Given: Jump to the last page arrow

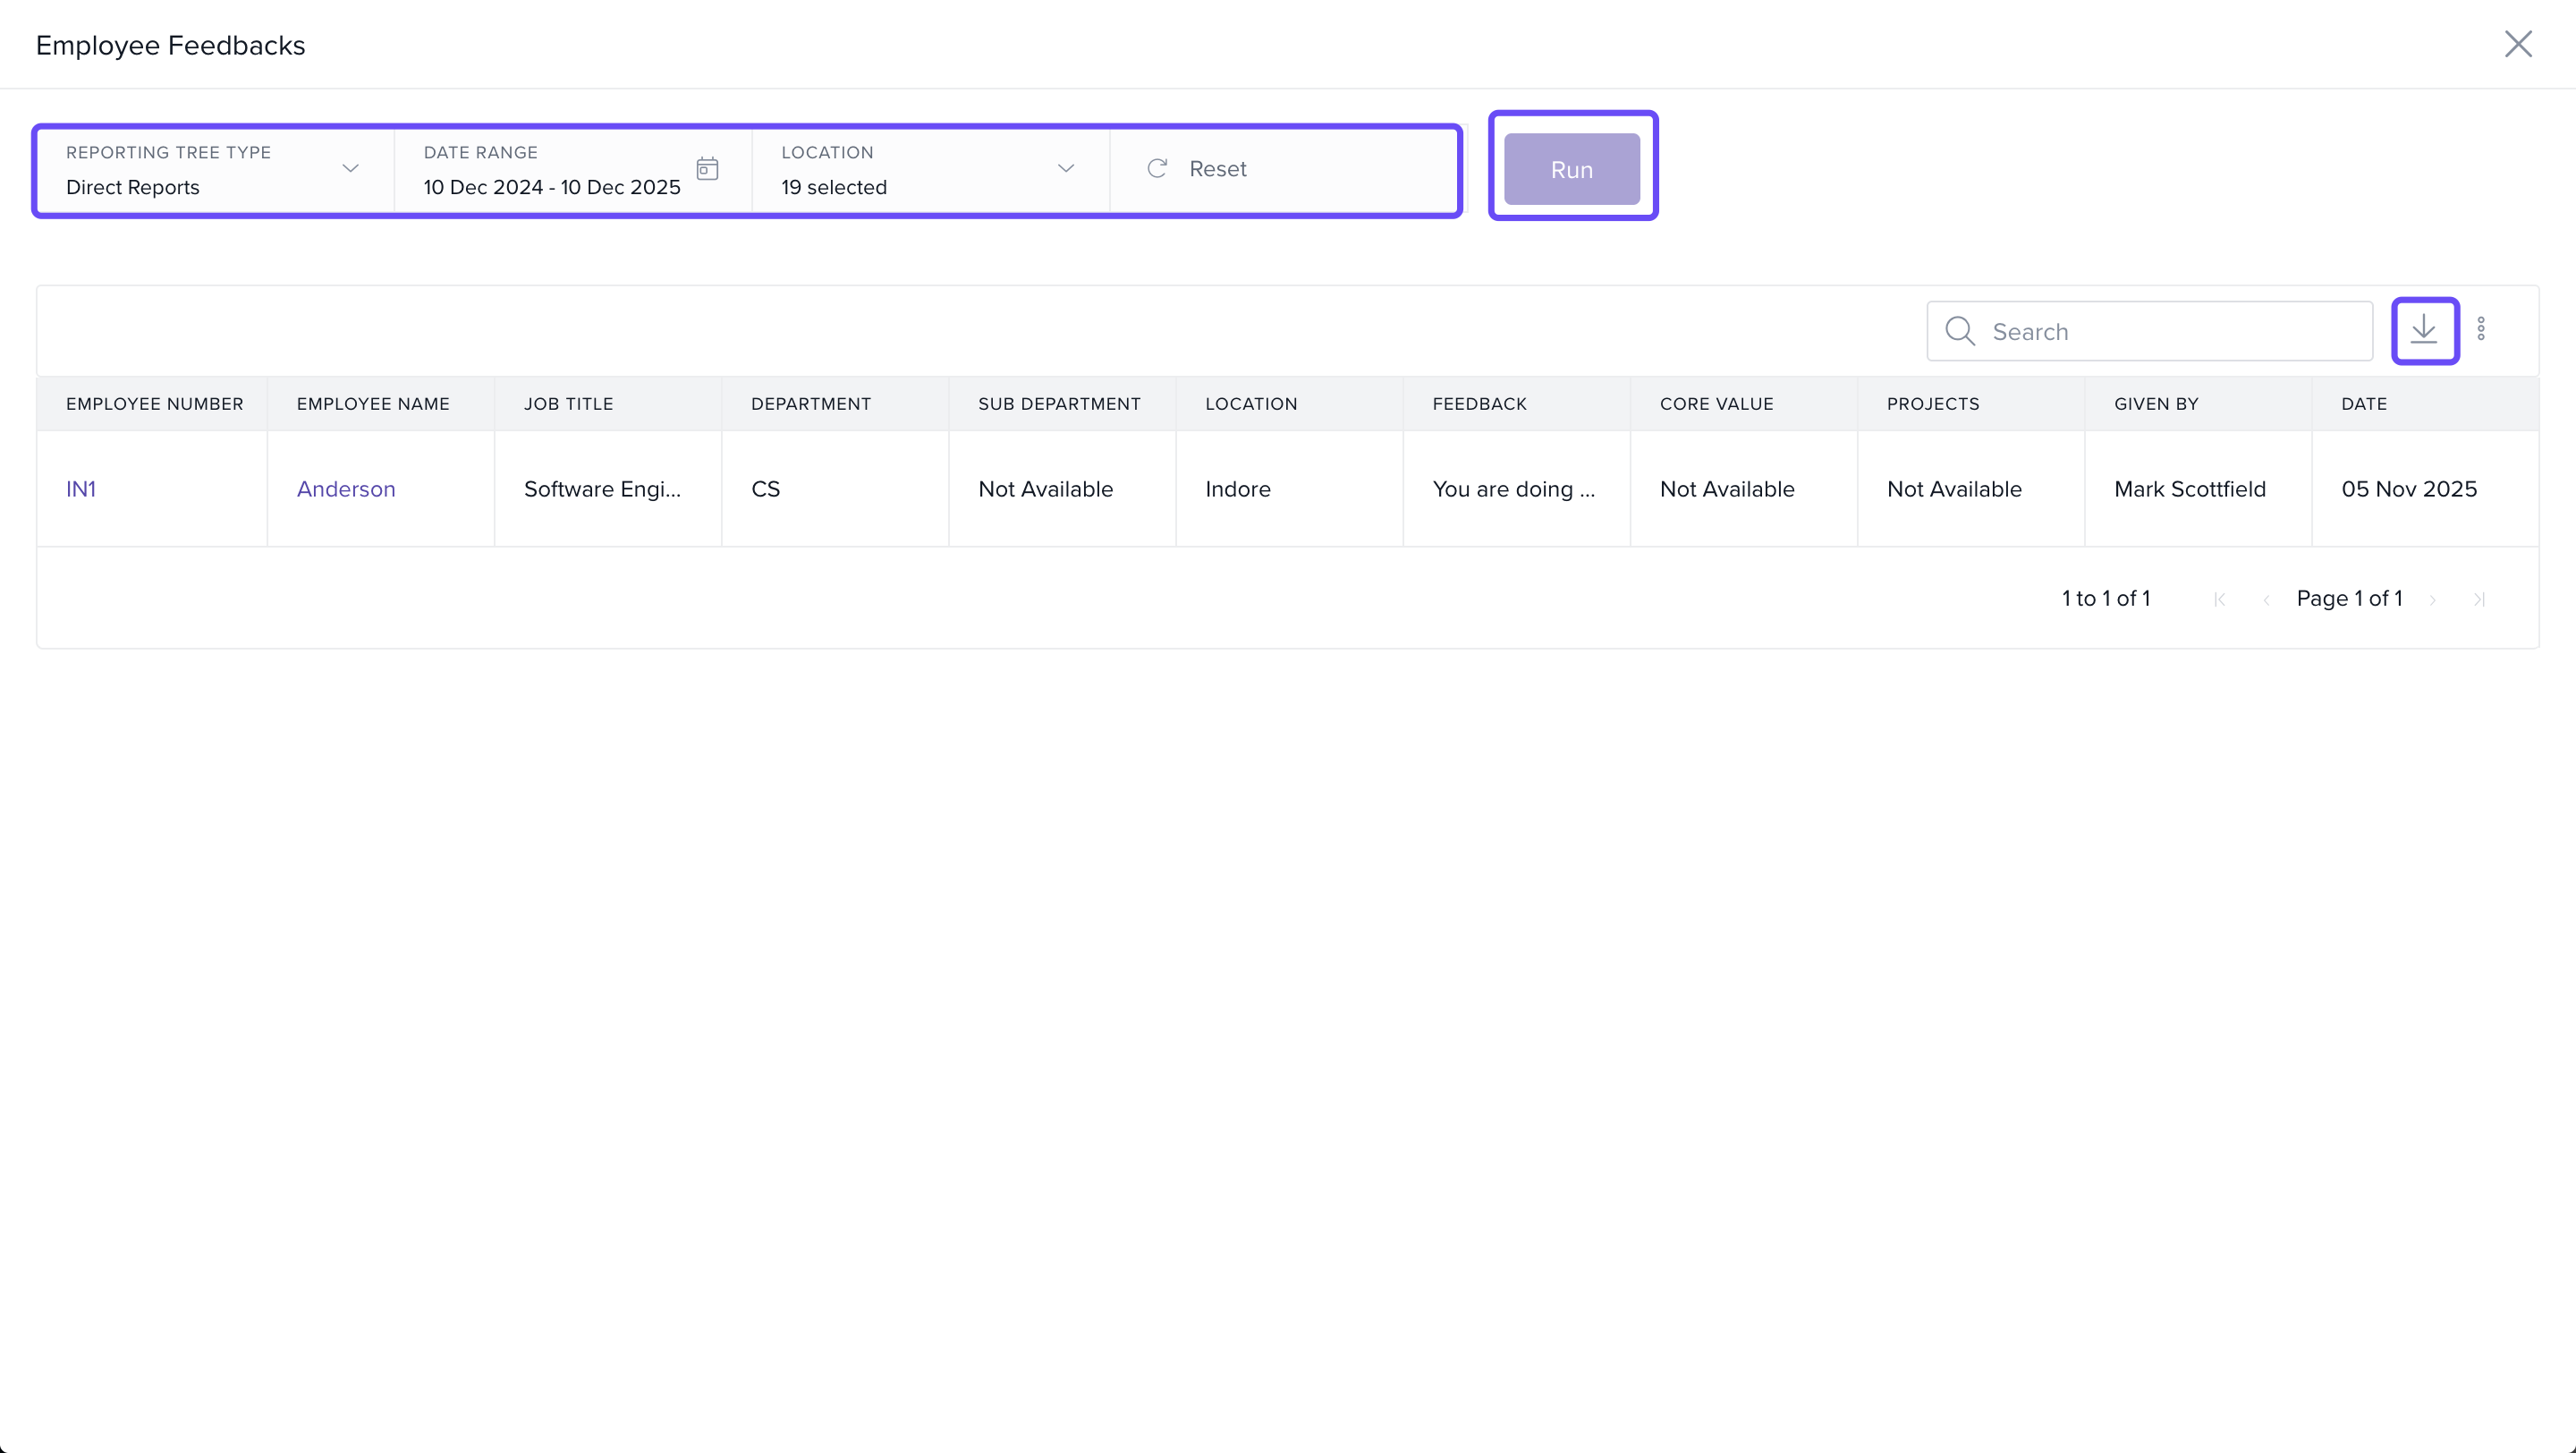Looking at the screenshot, I should pos(2479,599).
